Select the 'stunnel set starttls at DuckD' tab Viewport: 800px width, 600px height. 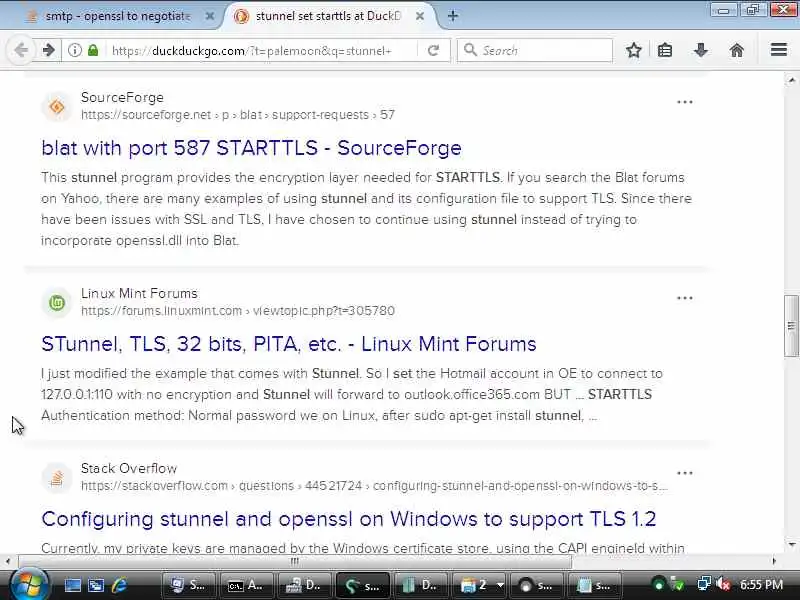329,16
